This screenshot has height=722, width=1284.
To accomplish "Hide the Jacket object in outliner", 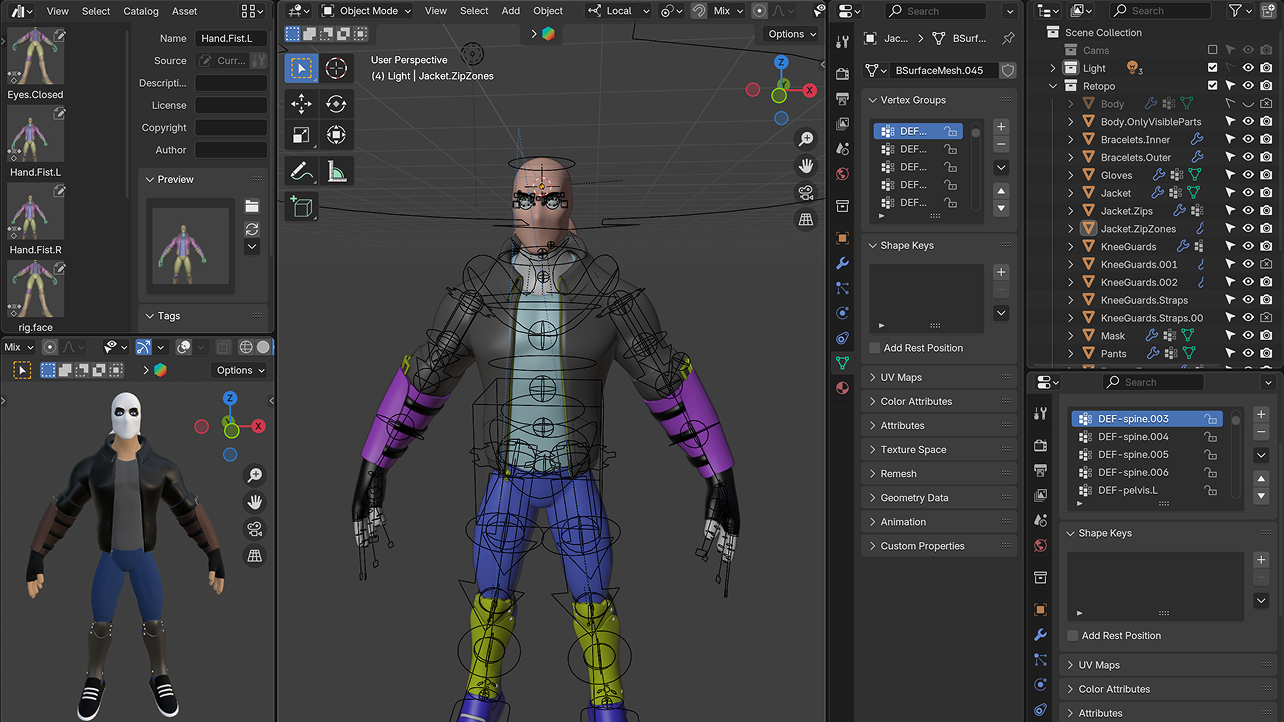I will [1248, 193].
